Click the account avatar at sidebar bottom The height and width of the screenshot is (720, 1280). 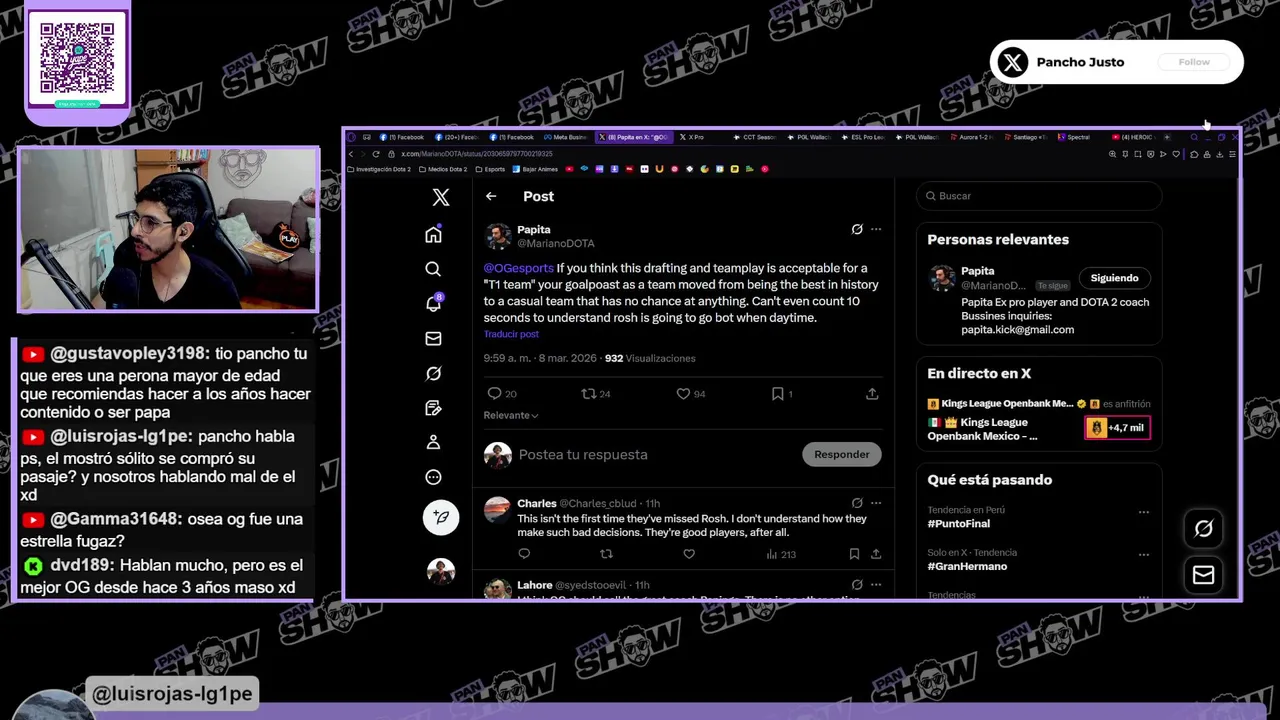pos(441,571)
